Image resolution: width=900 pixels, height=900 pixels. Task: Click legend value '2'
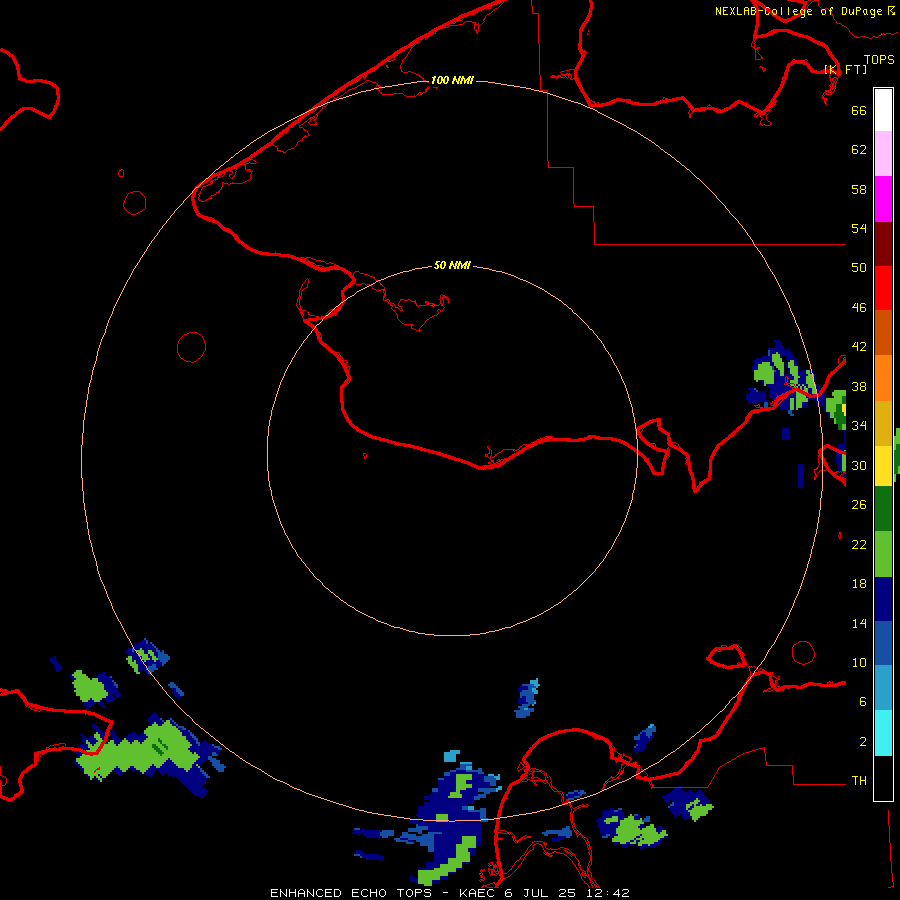[x=863, y=742]
